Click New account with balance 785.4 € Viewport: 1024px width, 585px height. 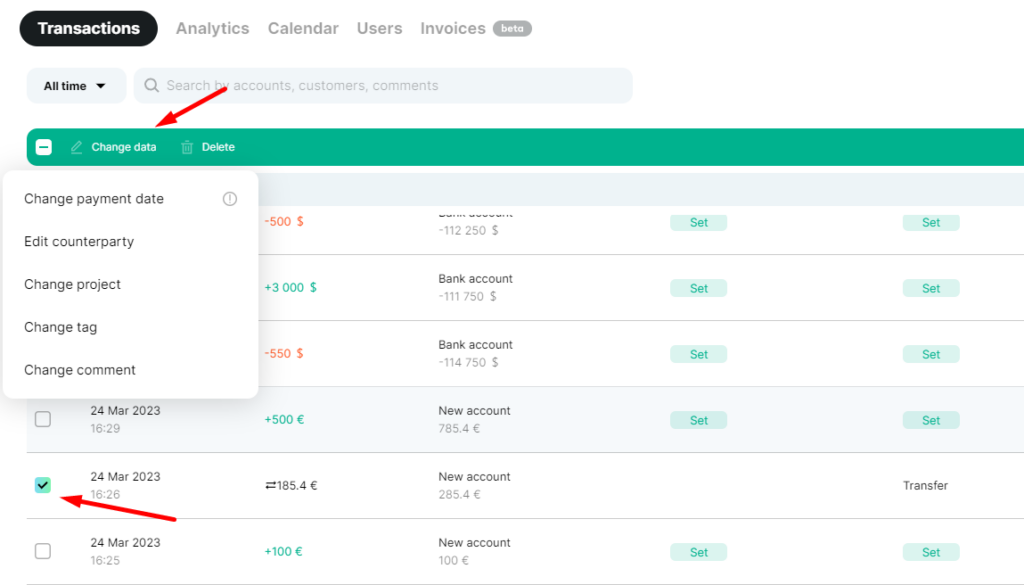click(x=474, y=419)
